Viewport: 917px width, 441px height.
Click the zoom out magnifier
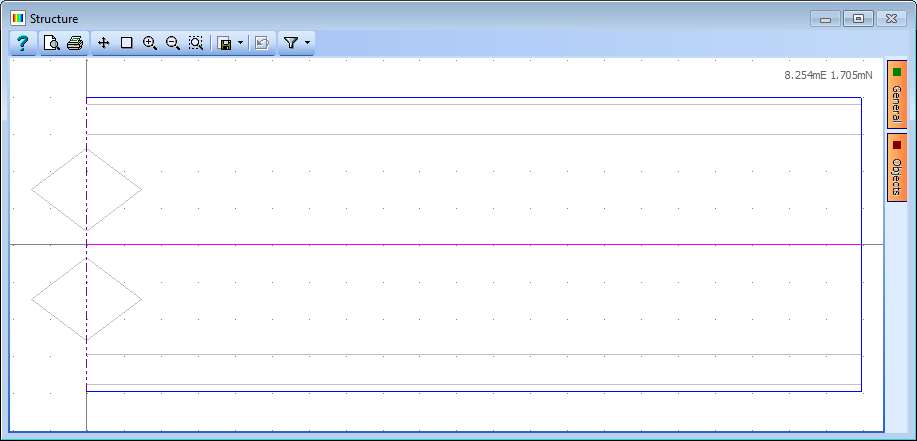click(x=173, y=43)
